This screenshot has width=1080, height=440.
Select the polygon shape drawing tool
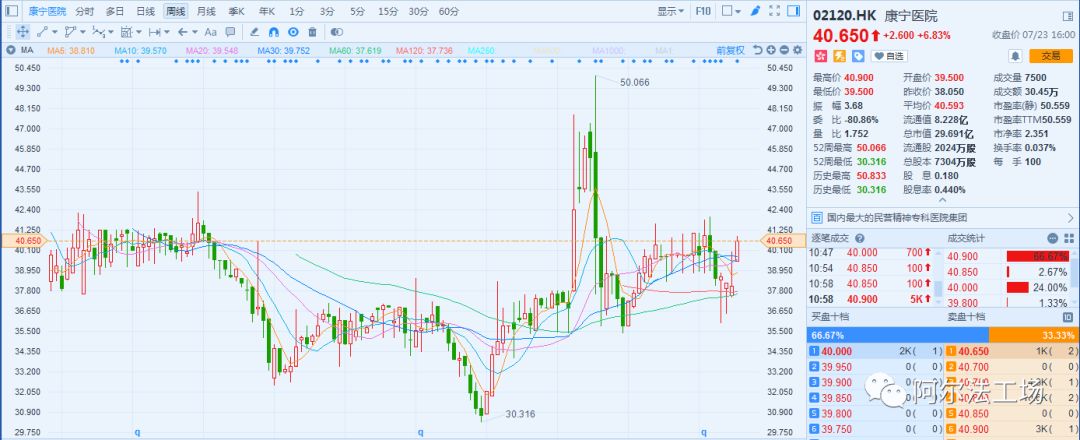[x=70, y=32]
